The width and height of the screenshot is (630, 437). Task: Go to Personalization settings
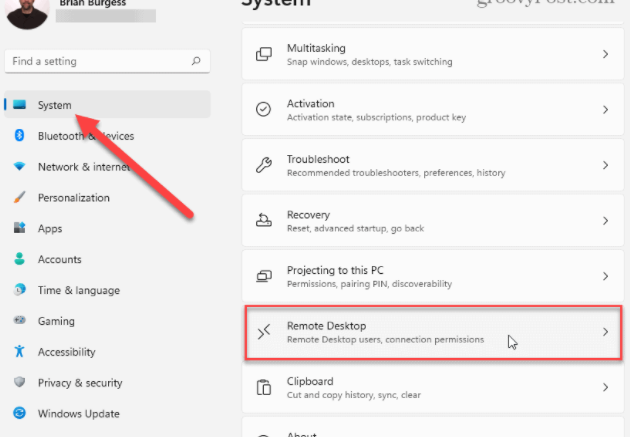point(73,198)
